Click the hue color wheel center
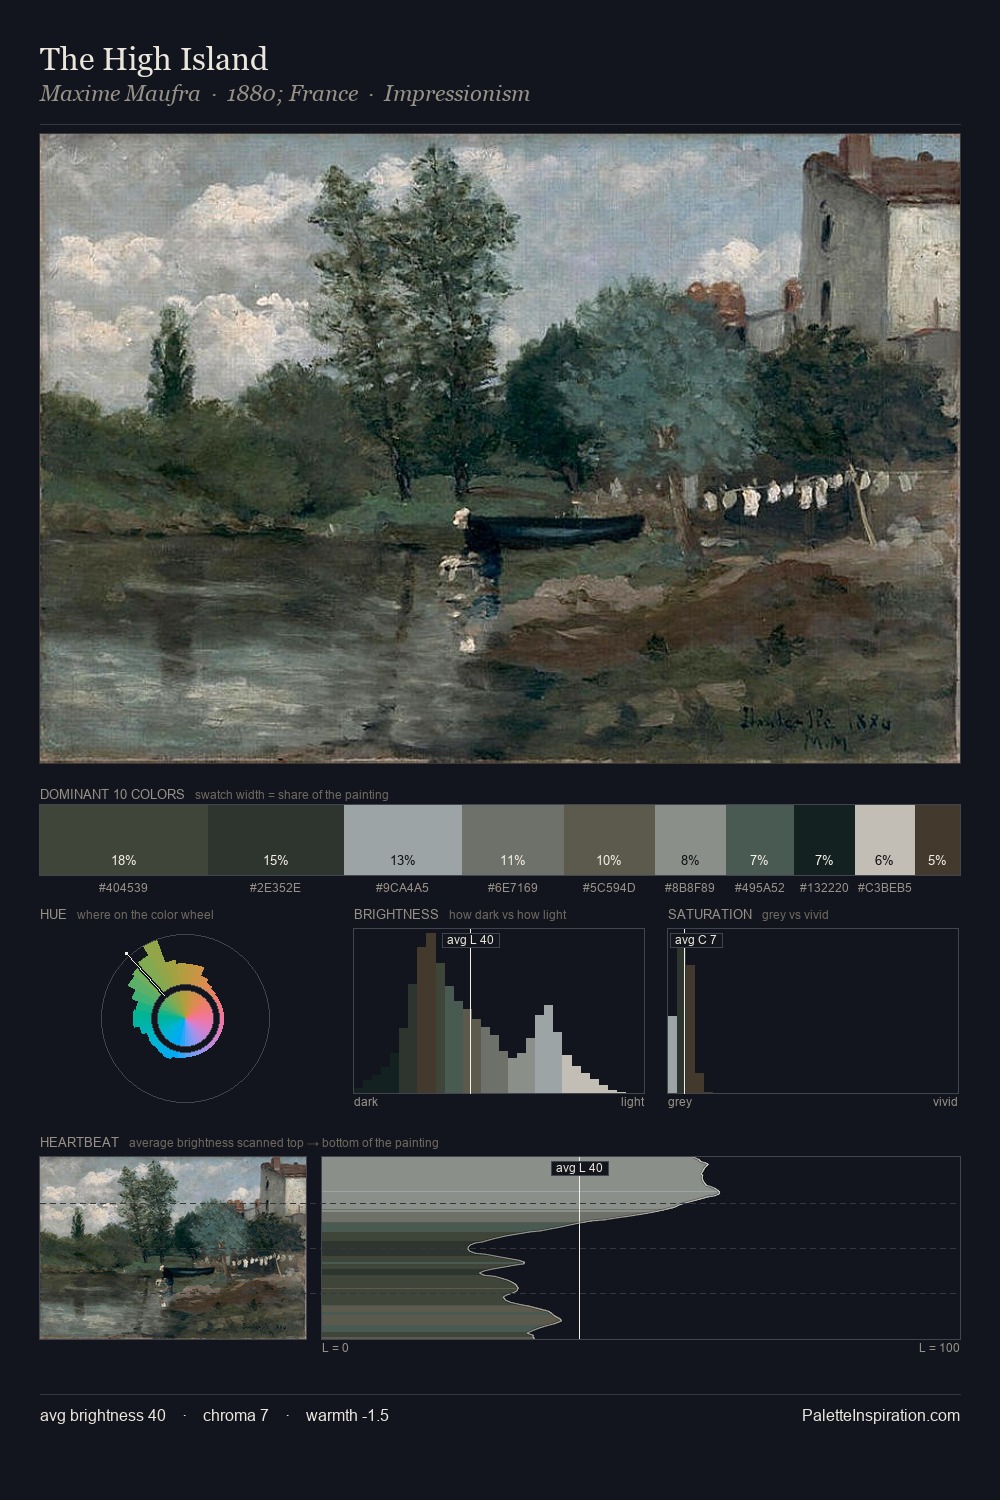Viewport: 1000px width, 1500px height. (x=185, y=1018)
